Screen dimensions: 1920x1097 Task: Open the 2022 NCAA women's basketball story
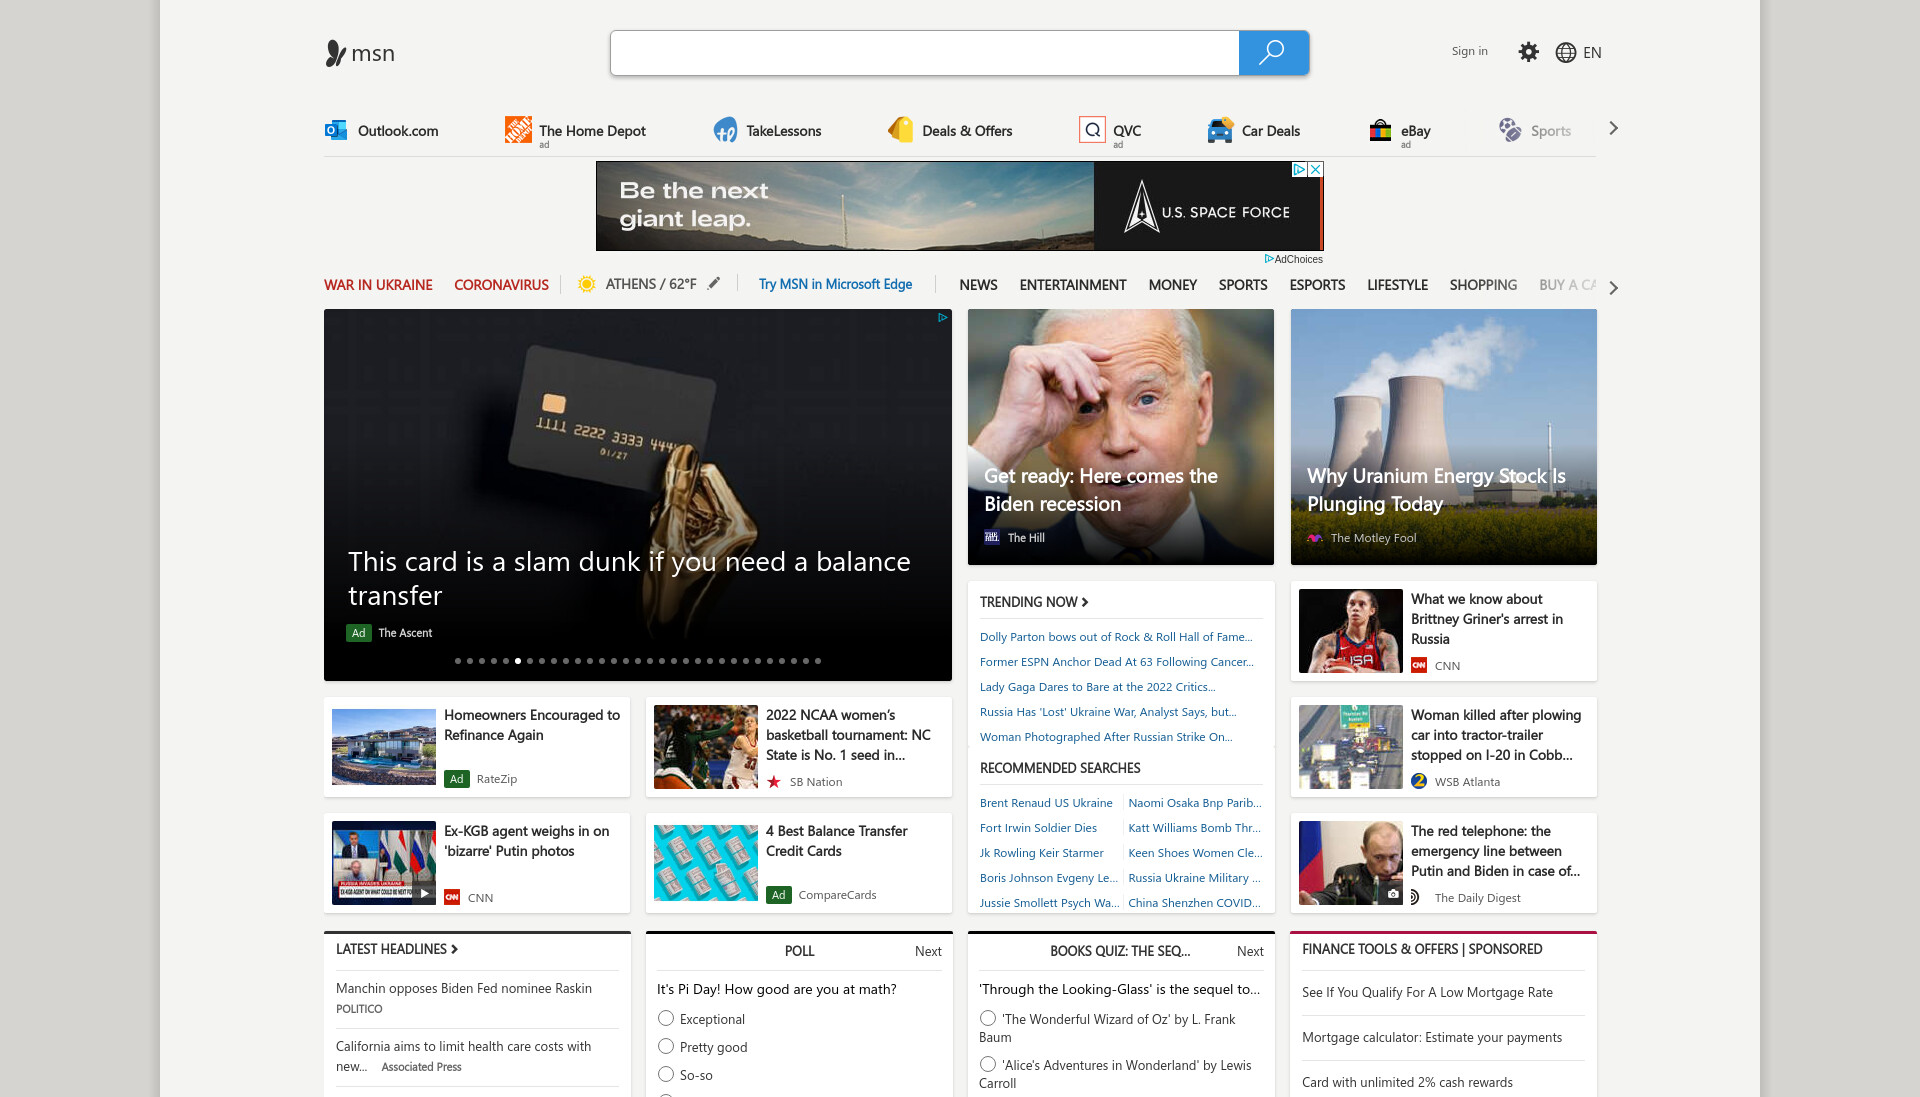pos(798,747)
